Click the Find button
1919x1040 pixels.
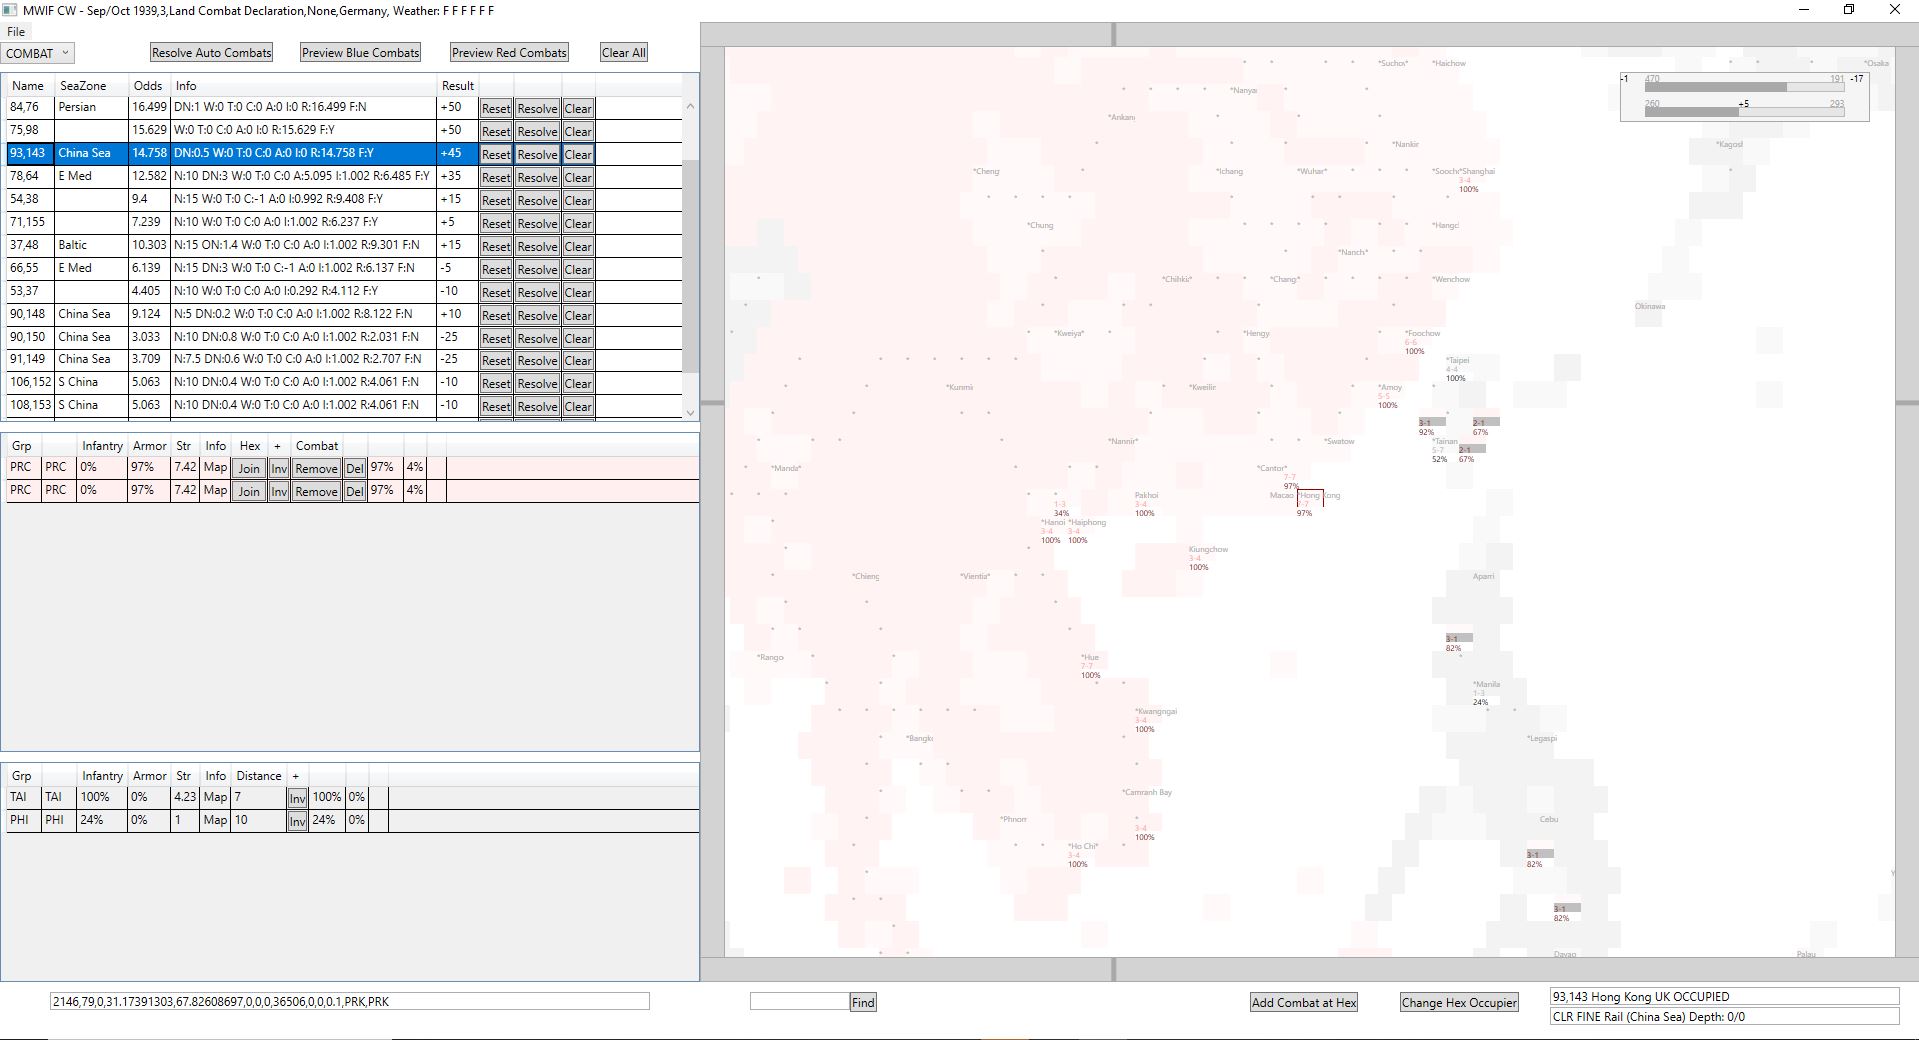pos(863,1002)
